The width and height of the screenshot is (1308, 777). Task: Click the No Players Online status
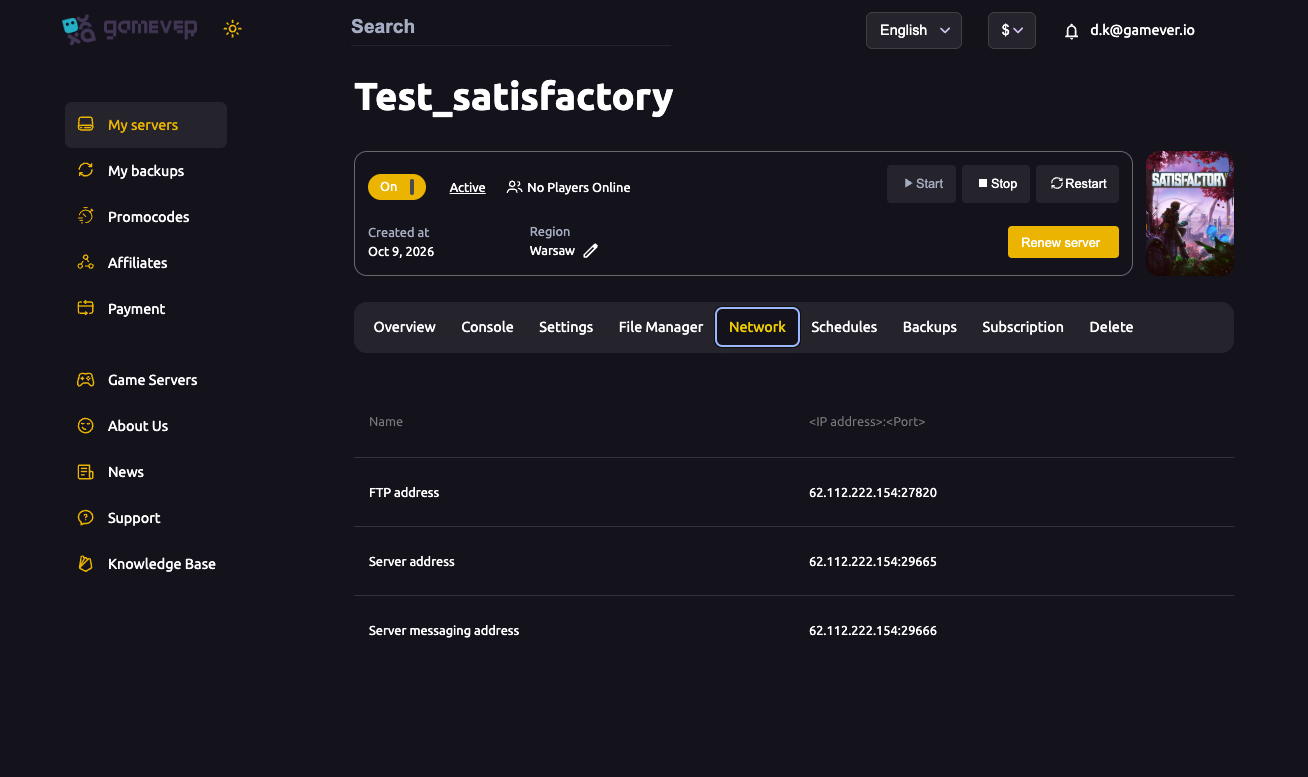569,187
